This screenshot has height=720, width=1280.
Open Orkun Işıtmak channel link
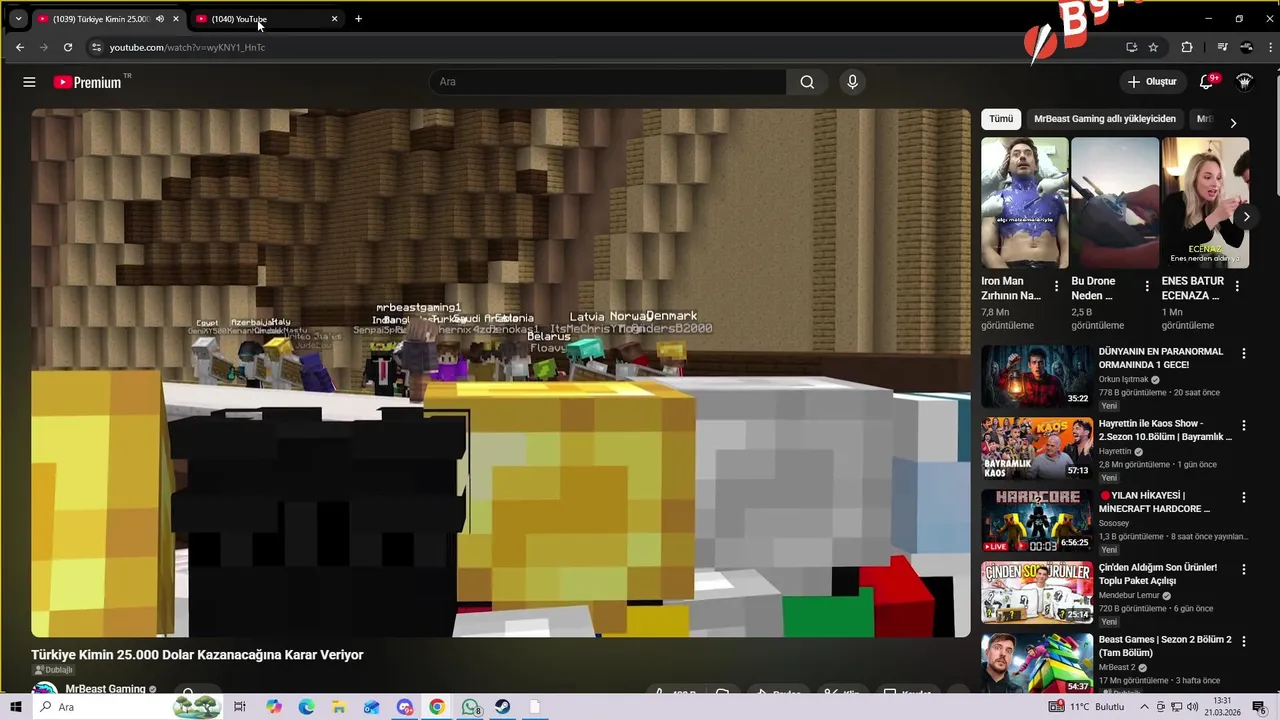click(x=1123, y=380)
